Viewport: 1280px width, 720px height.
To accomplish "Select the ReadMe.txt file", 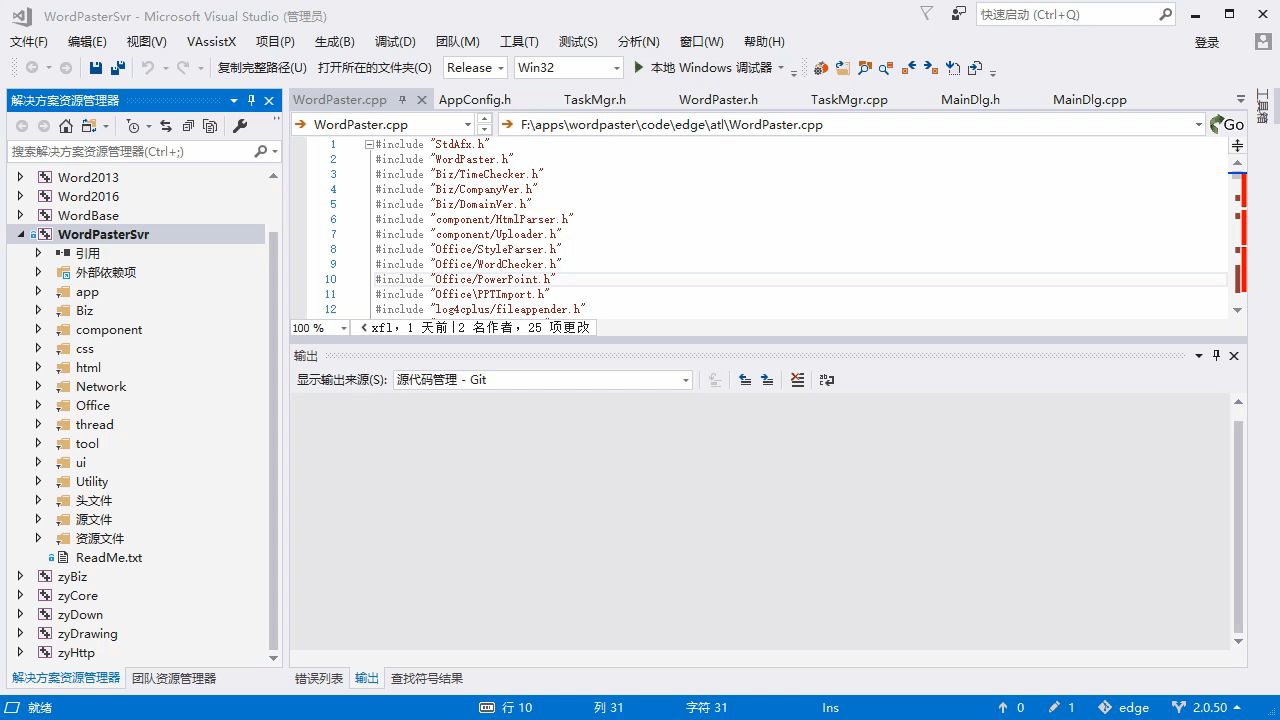I will [109, 558].
